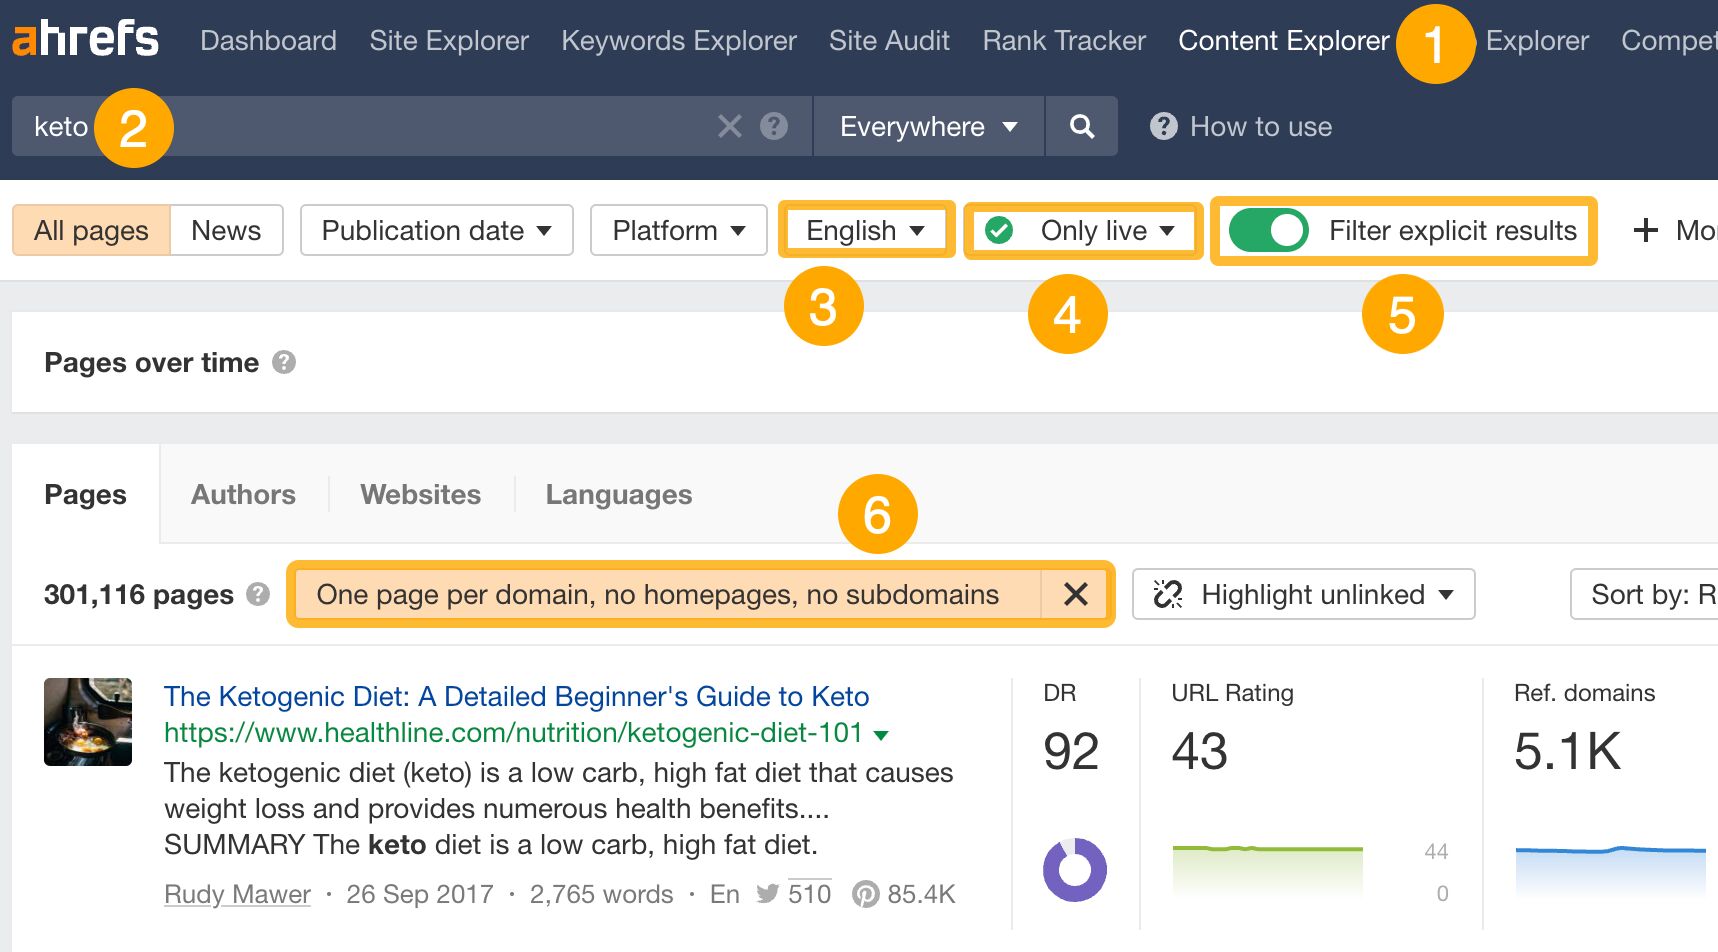1718x952 pixels.
Task: Click the Twitter icon showing 510 shares
Action: pyautogui.click(x=767, y=894)
